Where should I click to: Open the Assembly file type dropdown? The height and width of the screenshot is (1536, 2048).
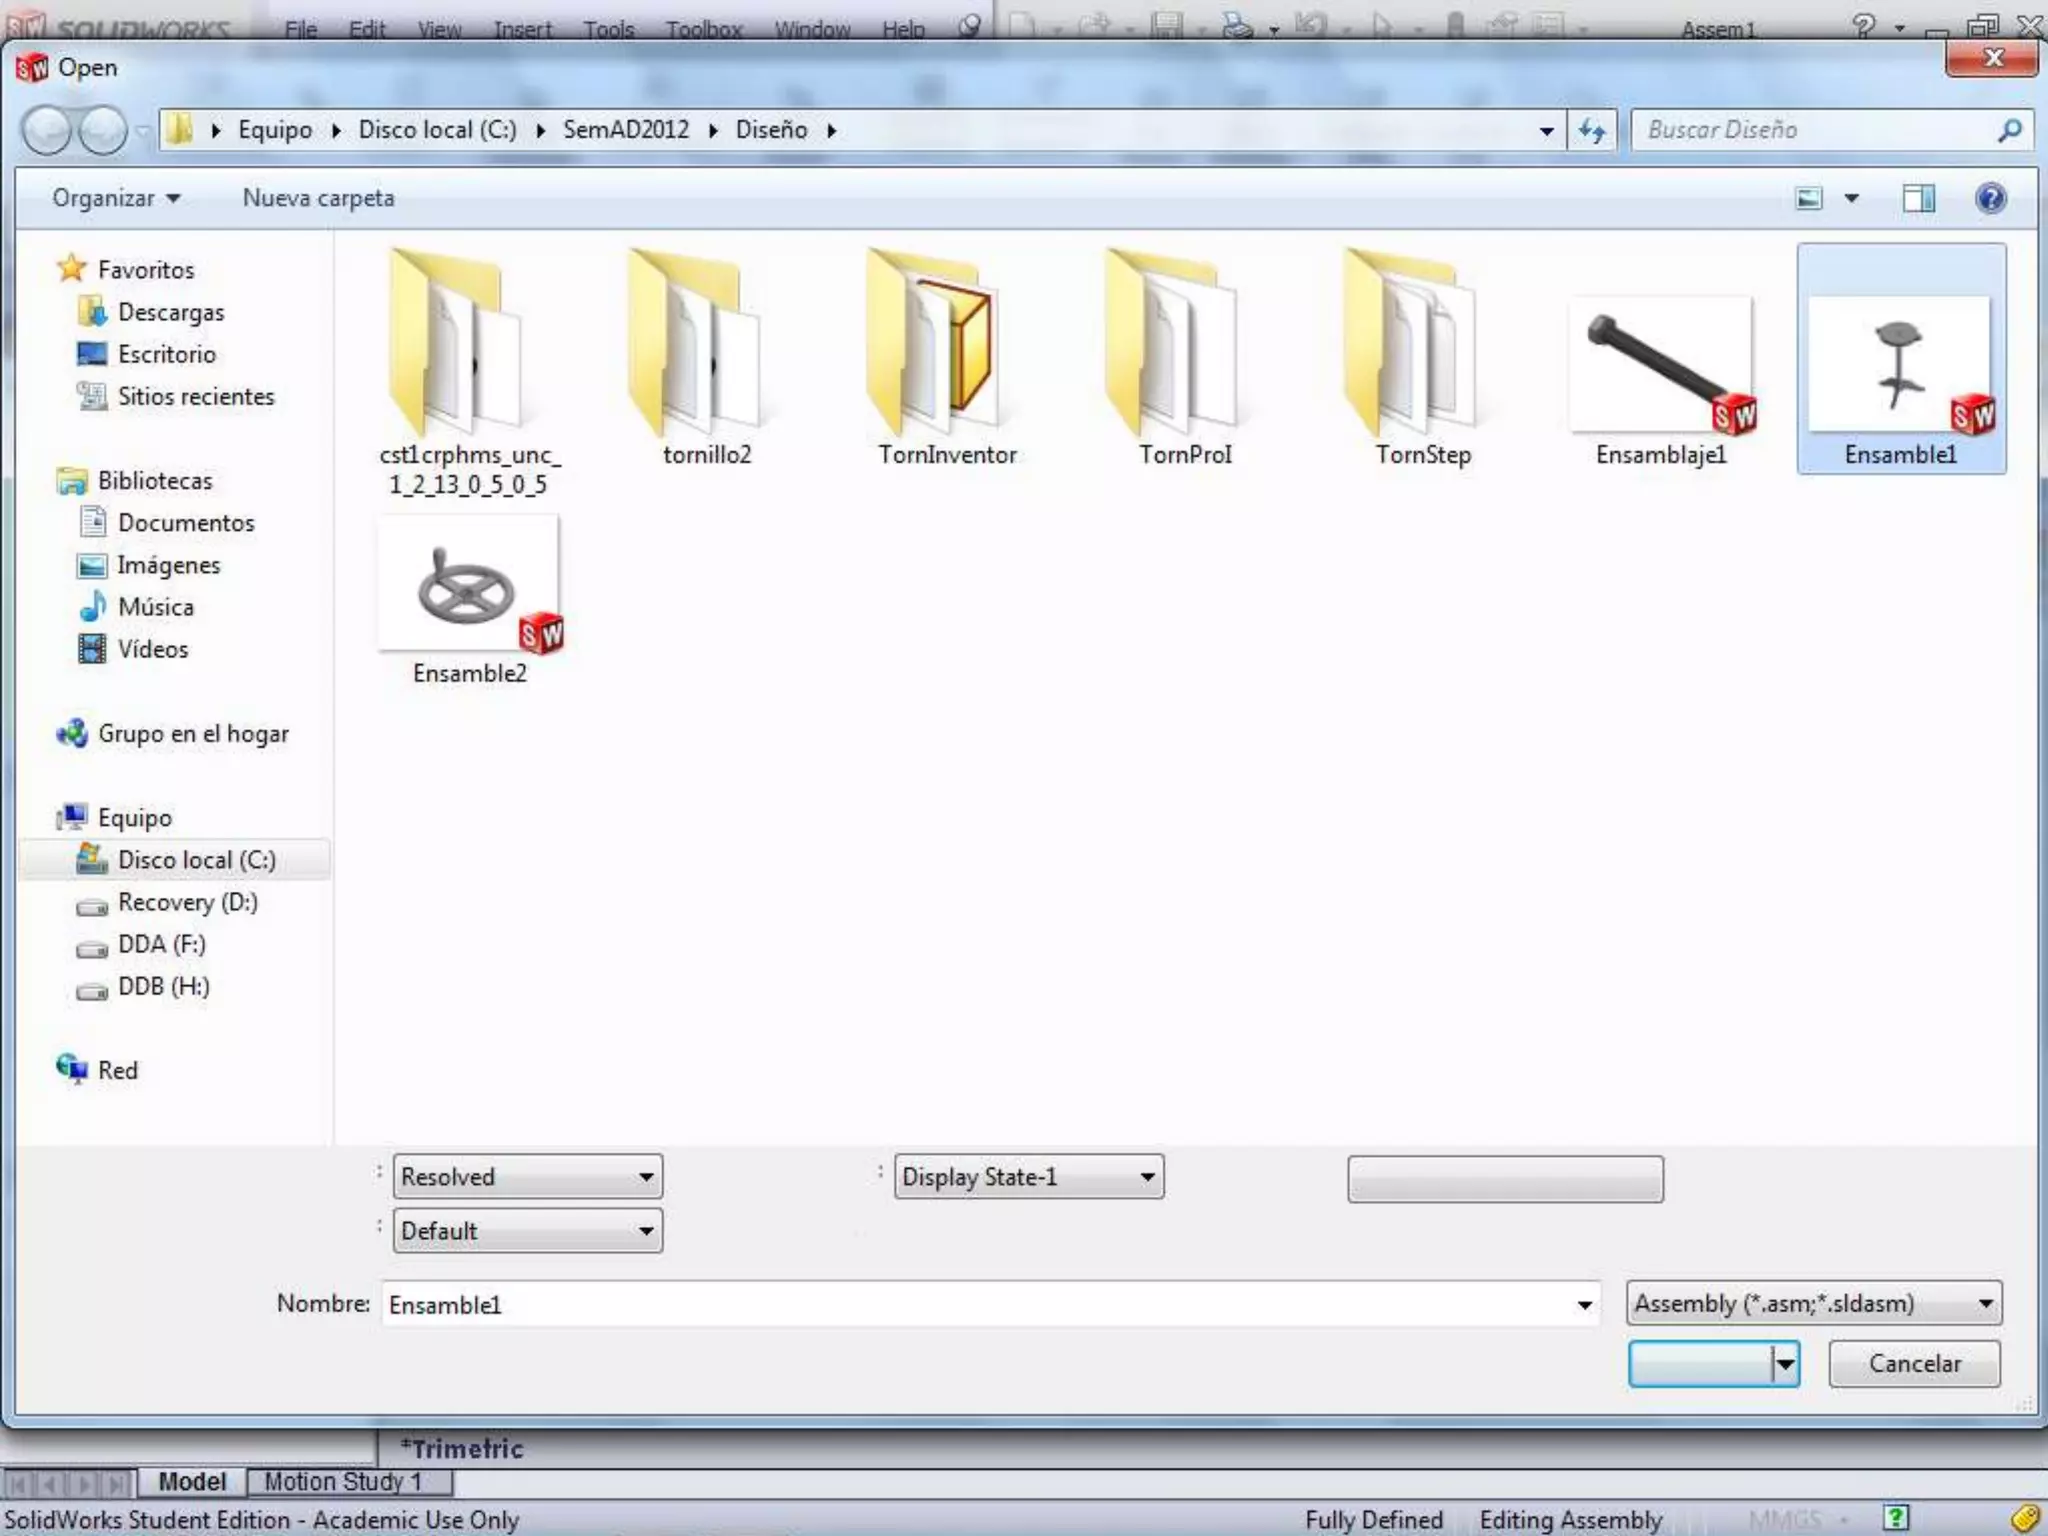point(1985,1303)
